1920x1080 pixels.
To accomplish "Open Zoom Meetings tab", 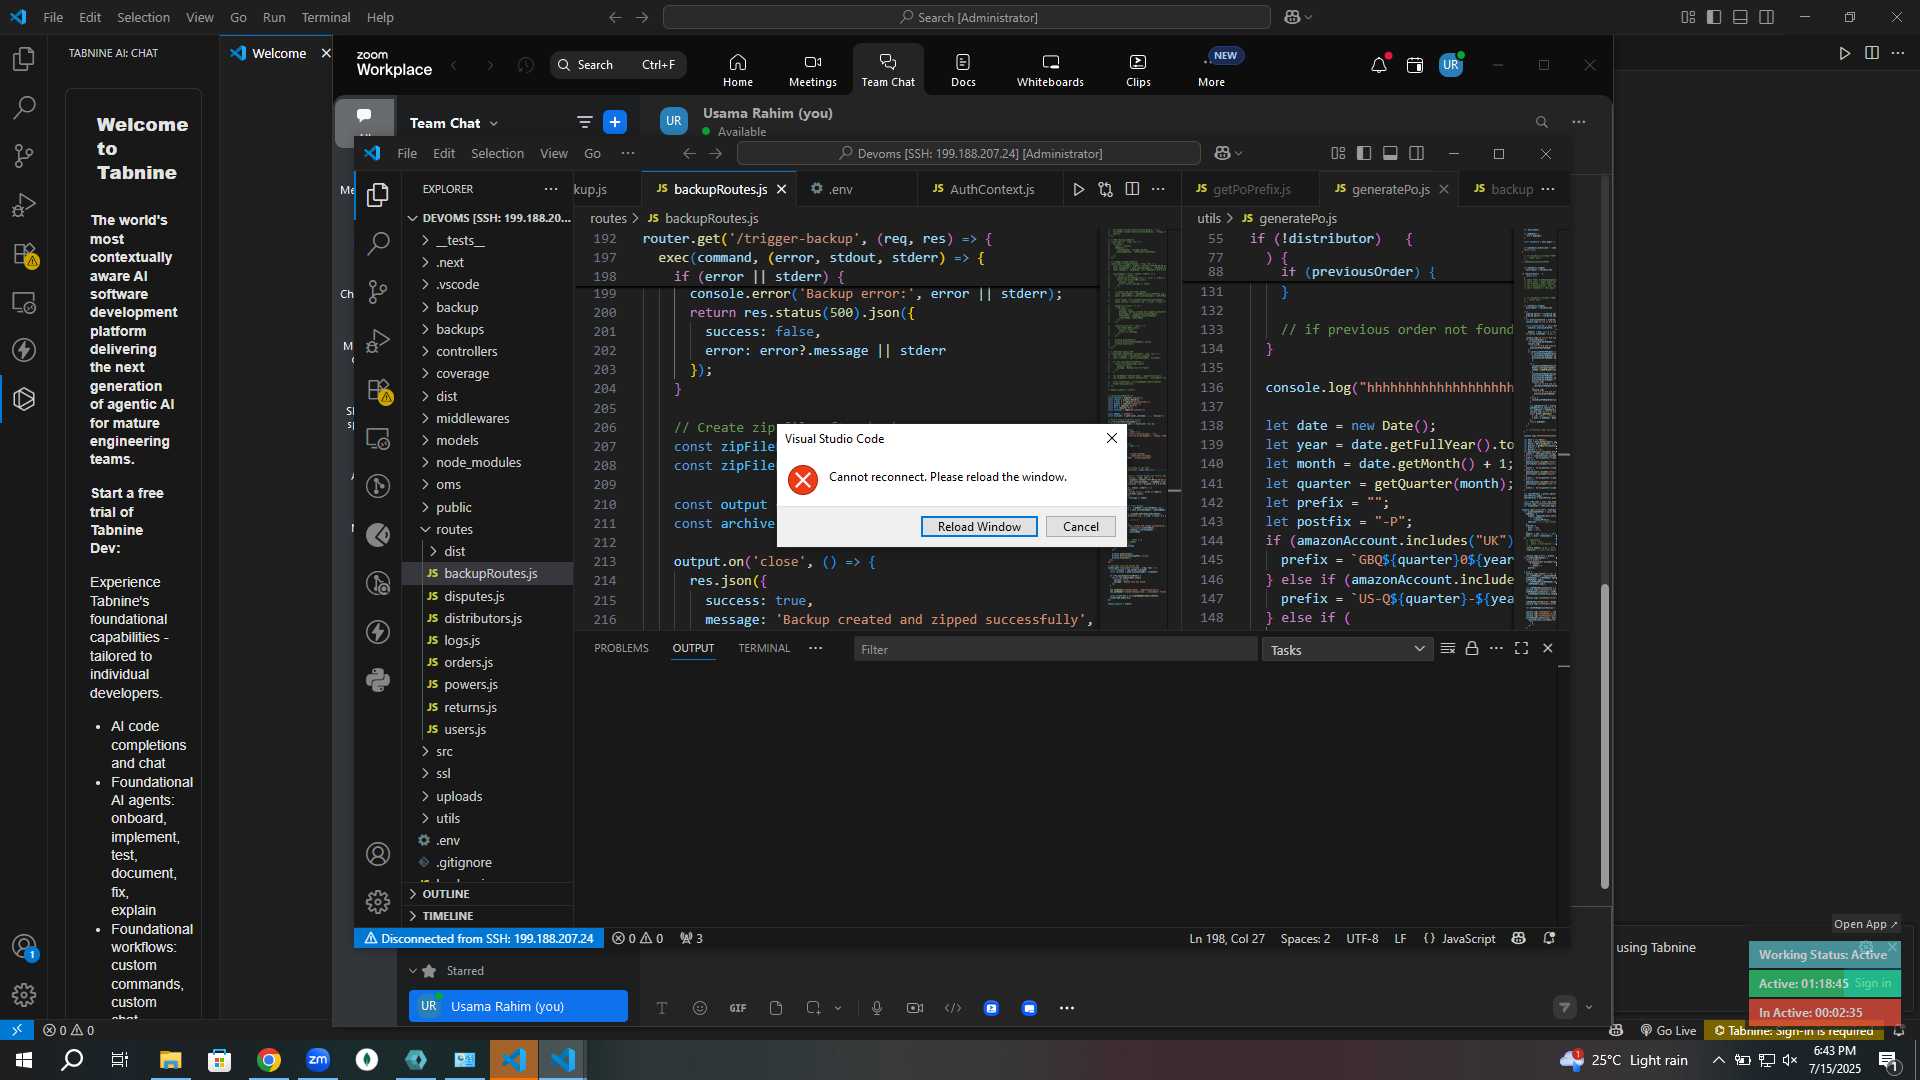I will tap(812, 70).
